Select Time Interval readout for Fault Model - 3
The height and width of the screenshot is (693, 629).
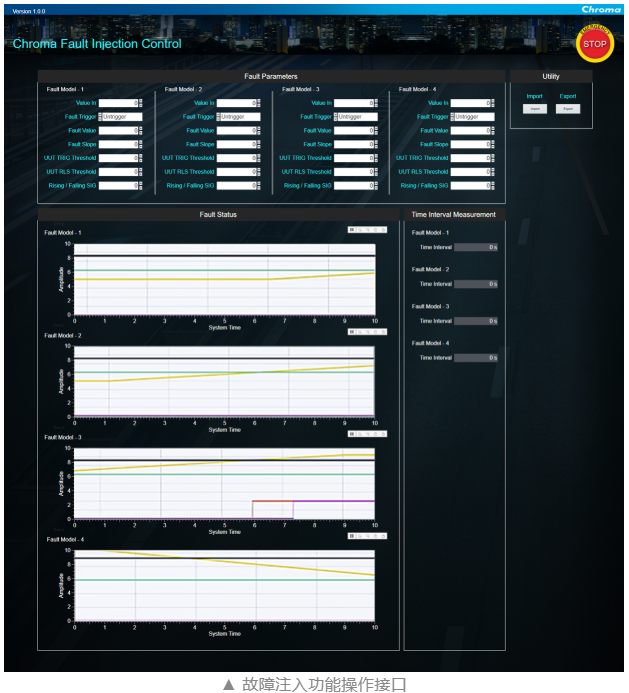point(476,321)
